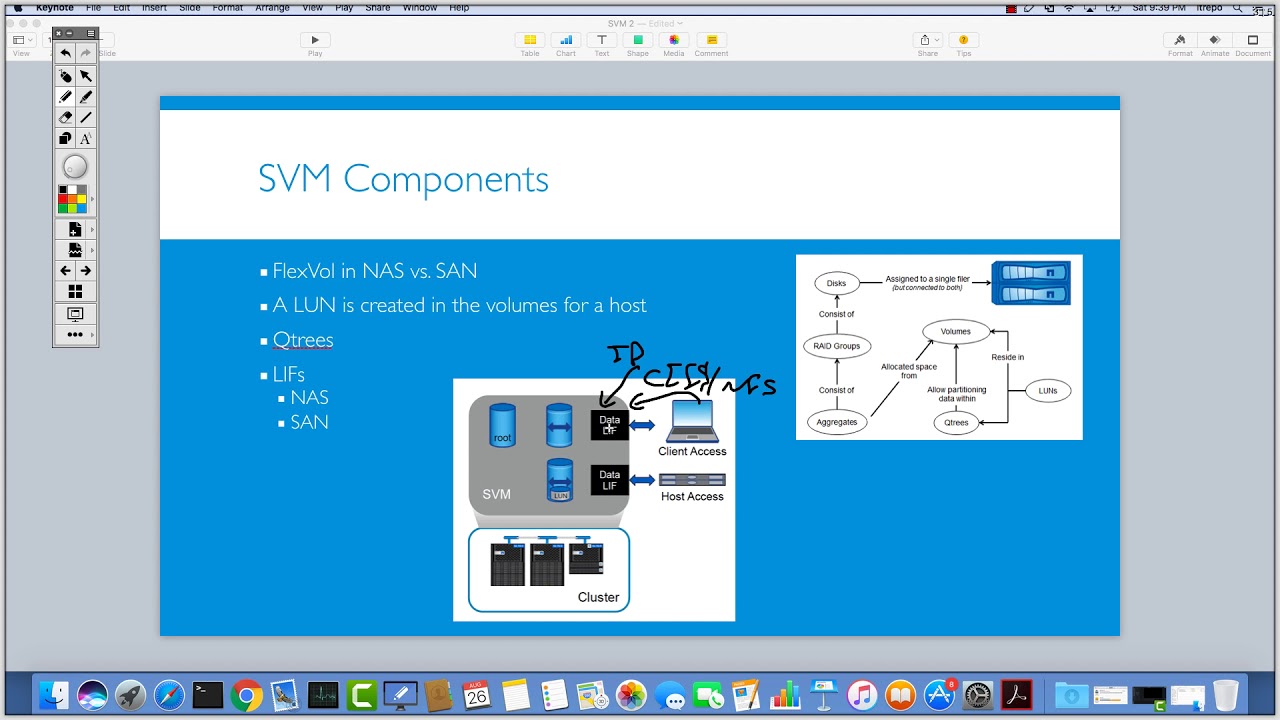Select the eraser tool
This screenshot has height=720, width=1280.
[66, 117]
